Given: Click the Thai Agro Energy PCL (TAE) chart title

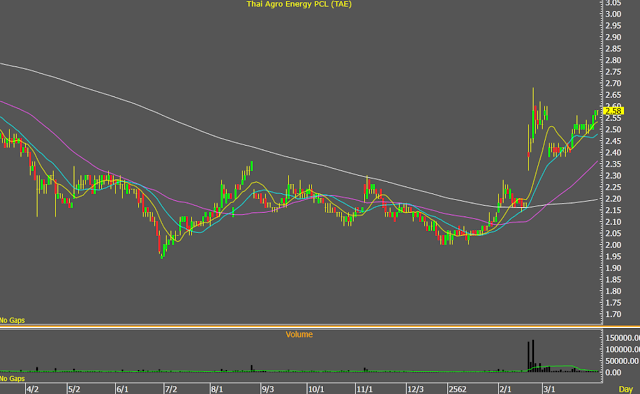Looking at the screenshot, I should click(299, 4).
